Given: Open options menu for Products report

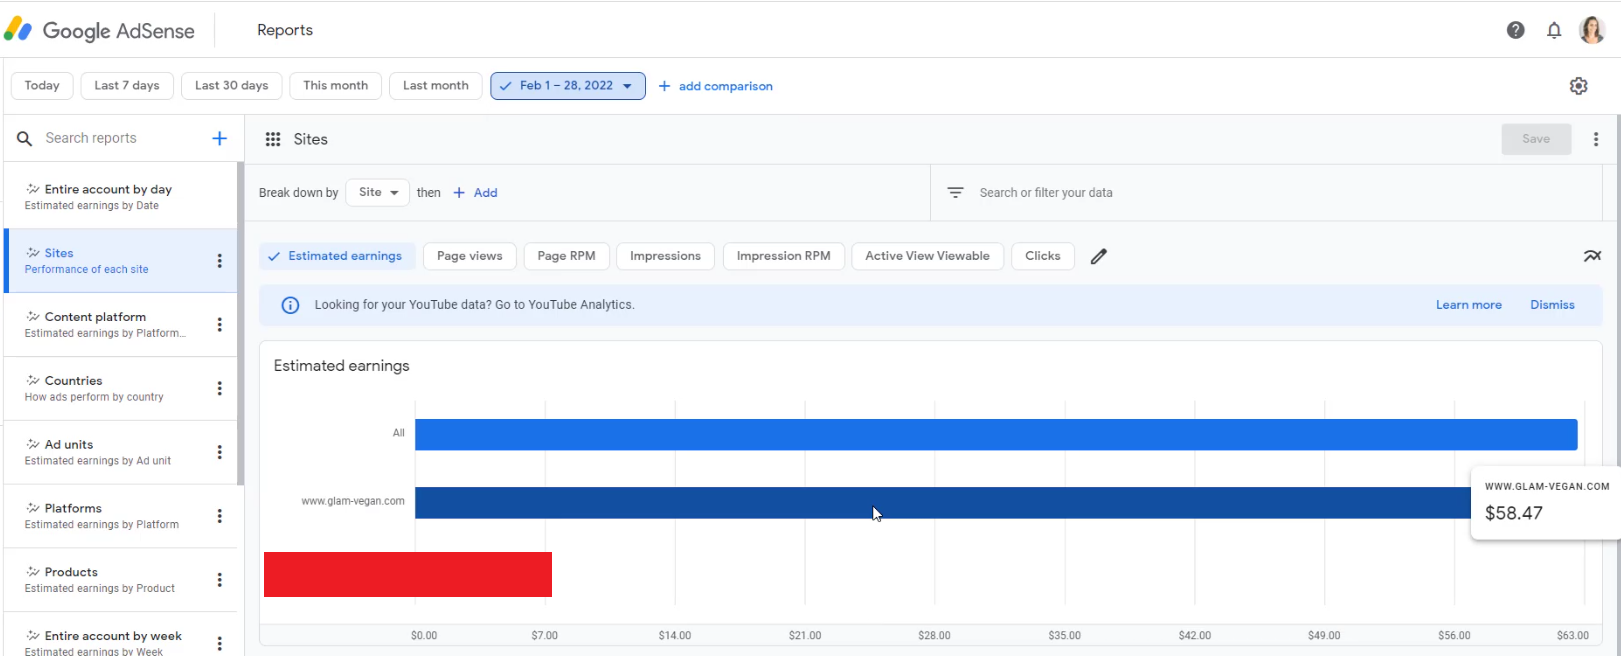Looking at the screenshot, I should tap(220, 580).
